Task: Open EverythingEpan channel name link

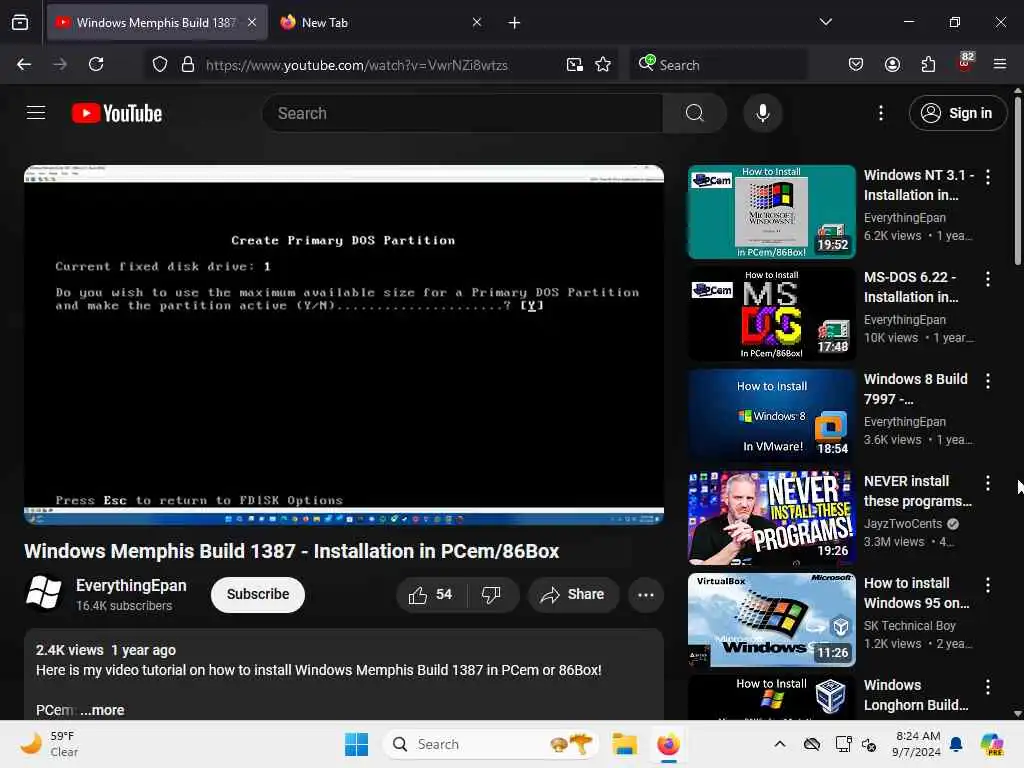Action: pos(131,585)
